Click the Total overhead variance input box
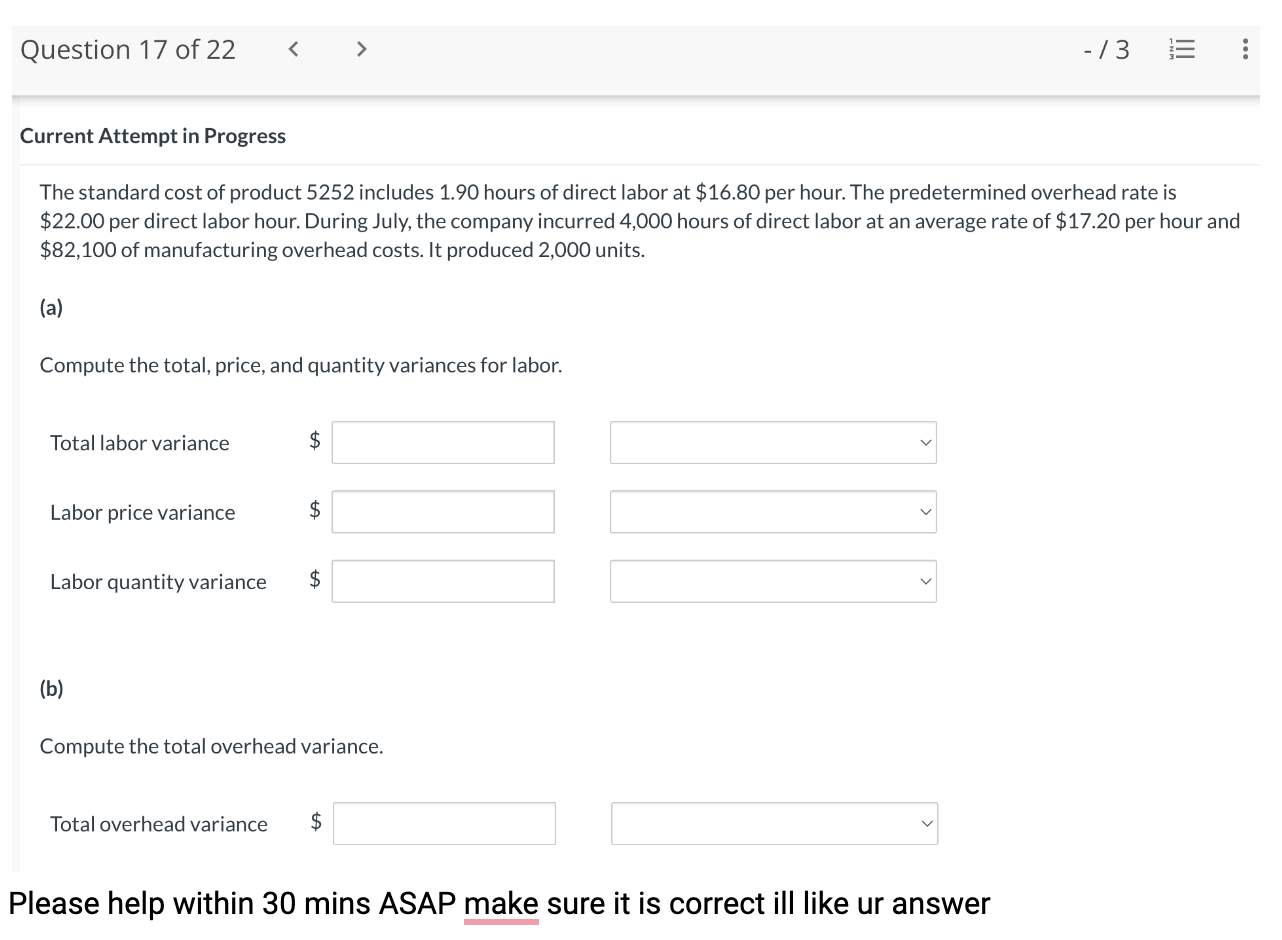Screen dimensions: 1282x940 tap(444, 823)
